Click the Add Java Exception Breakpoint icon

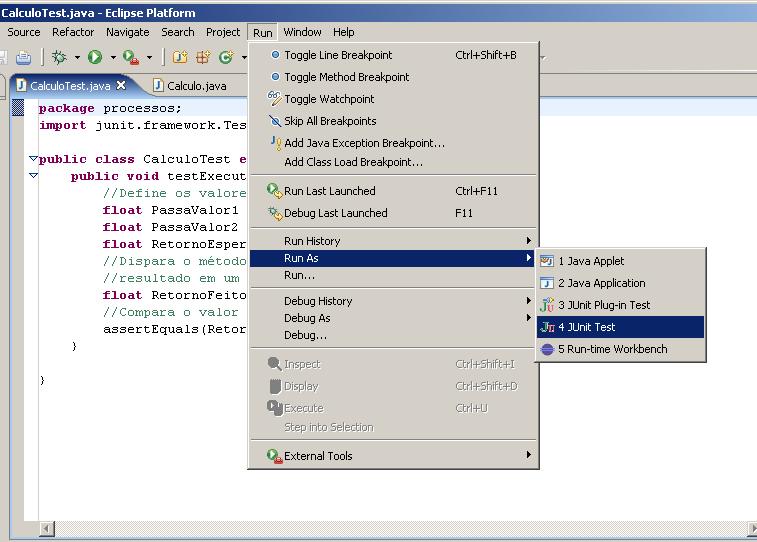pyautogui.click(x=275, y=142)
